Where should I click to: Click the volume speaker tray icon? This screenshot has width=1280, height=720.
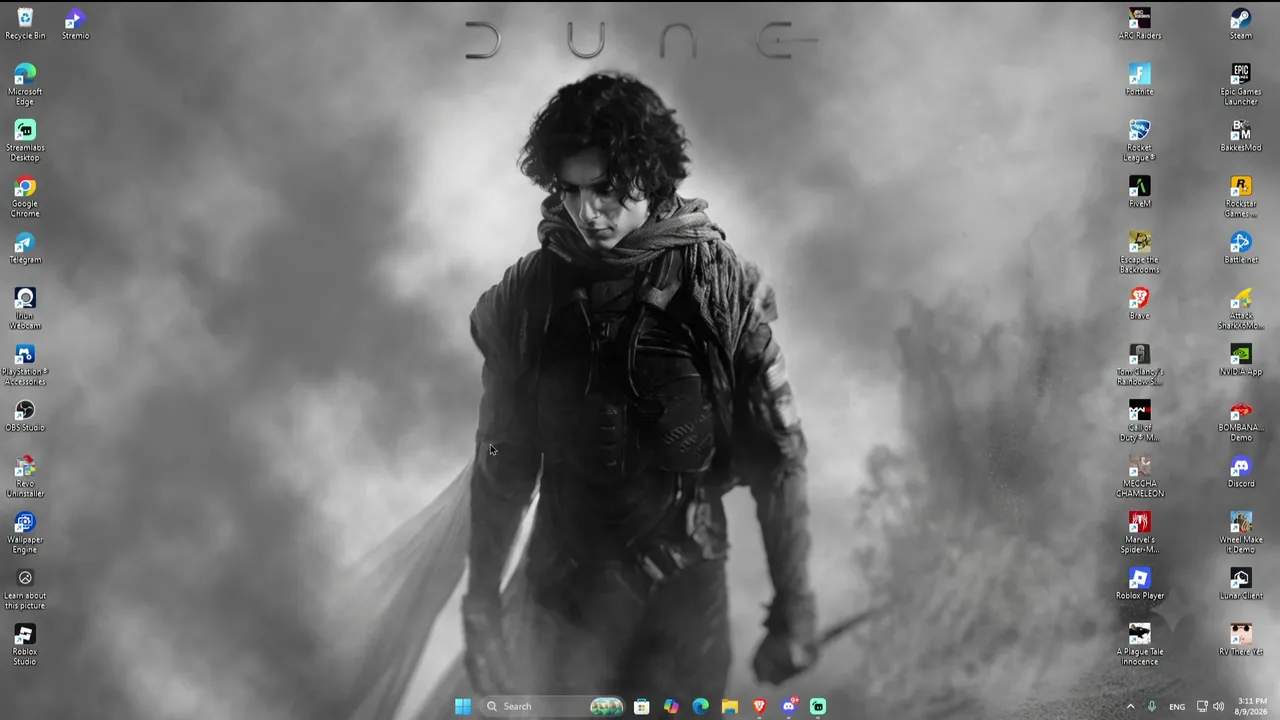(x=1218, y=706)
